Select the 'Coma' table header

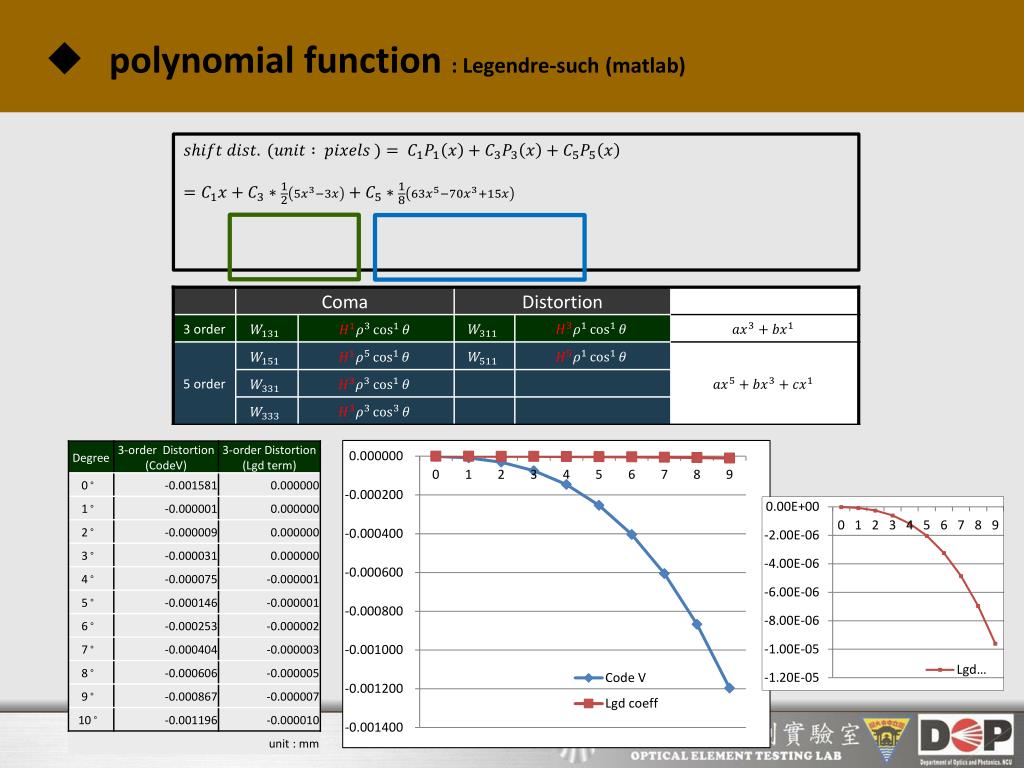point(345,302)
